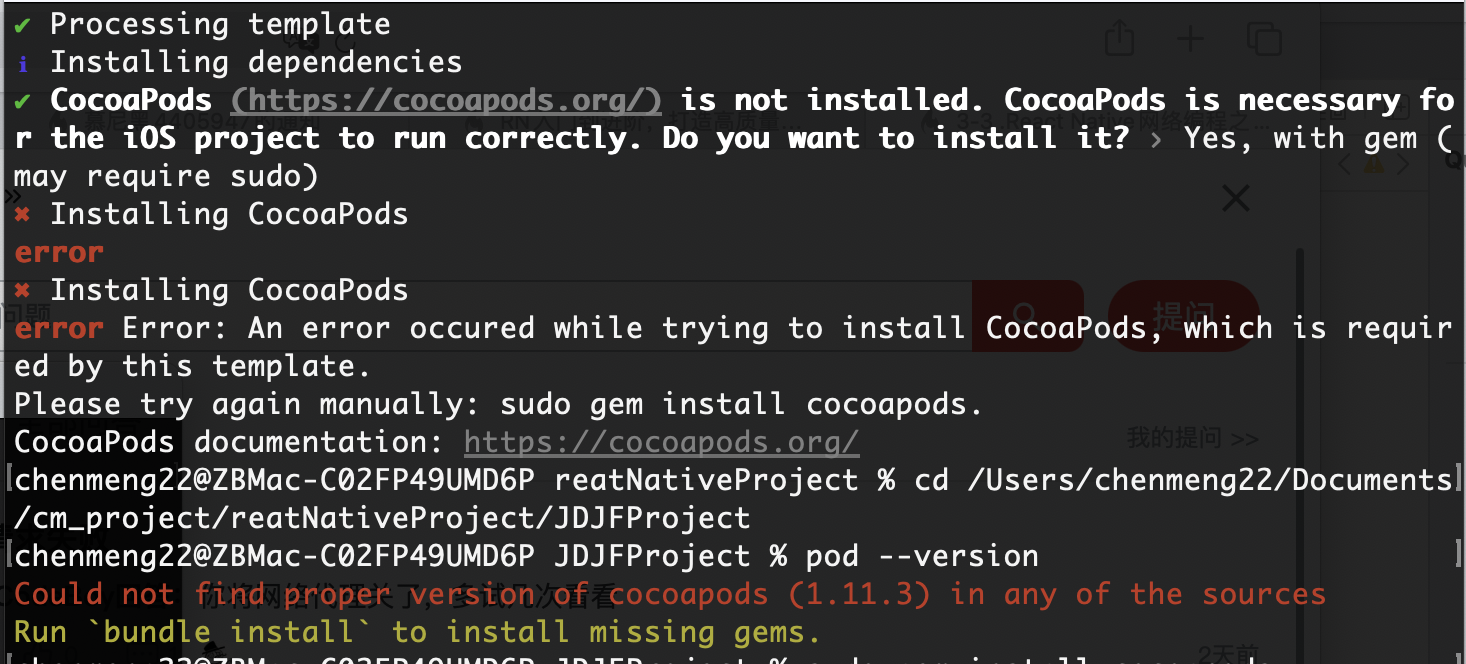The width and height of the screenshot is (1466, 664).
Task: Open a new tab with plus icon
Action: click(1190, 39)
